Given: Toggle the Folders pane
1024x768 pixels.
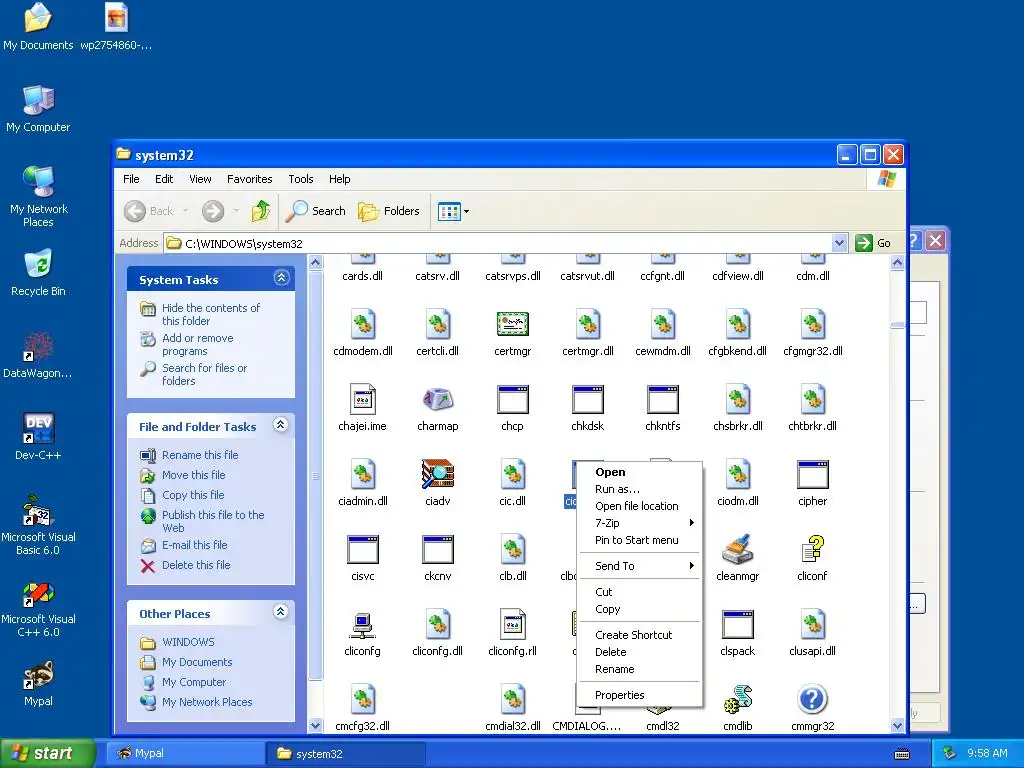Looking at the screenshot, I should point(389,211).
